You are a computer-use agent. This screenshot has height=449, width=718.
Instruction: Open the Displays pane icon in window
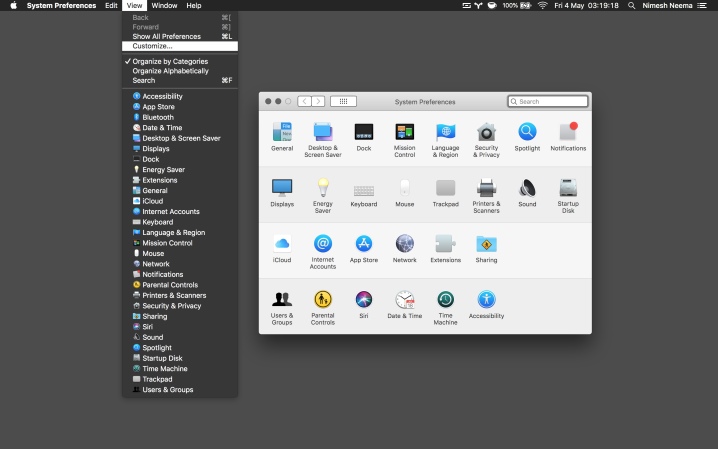click(x=282, y=188)
